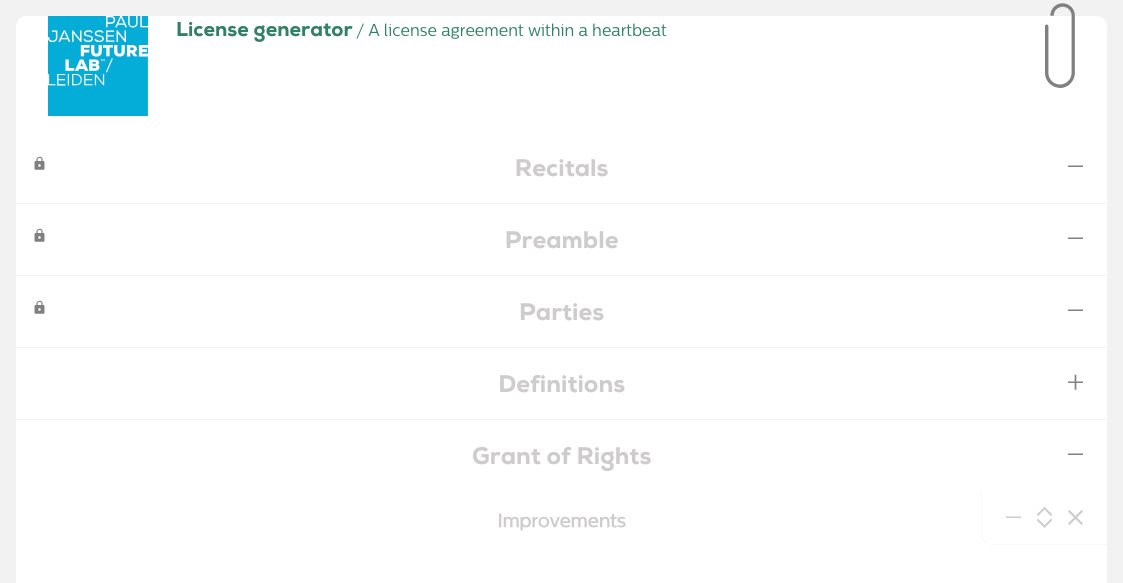
Task: Select the Recitals heading
Action: pyautogui.click(x=562, y=168)
